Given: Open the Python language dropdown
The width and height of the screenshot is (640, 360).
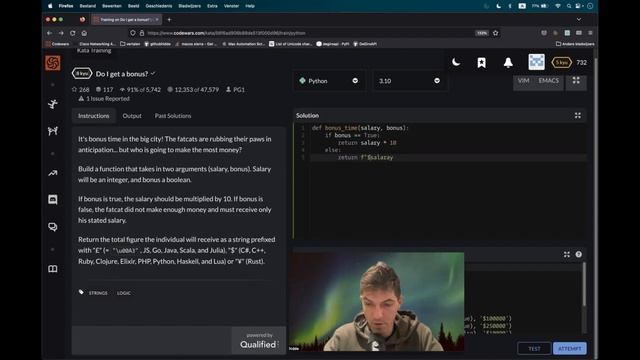Looking at the screenshot, I should point(329,81).
